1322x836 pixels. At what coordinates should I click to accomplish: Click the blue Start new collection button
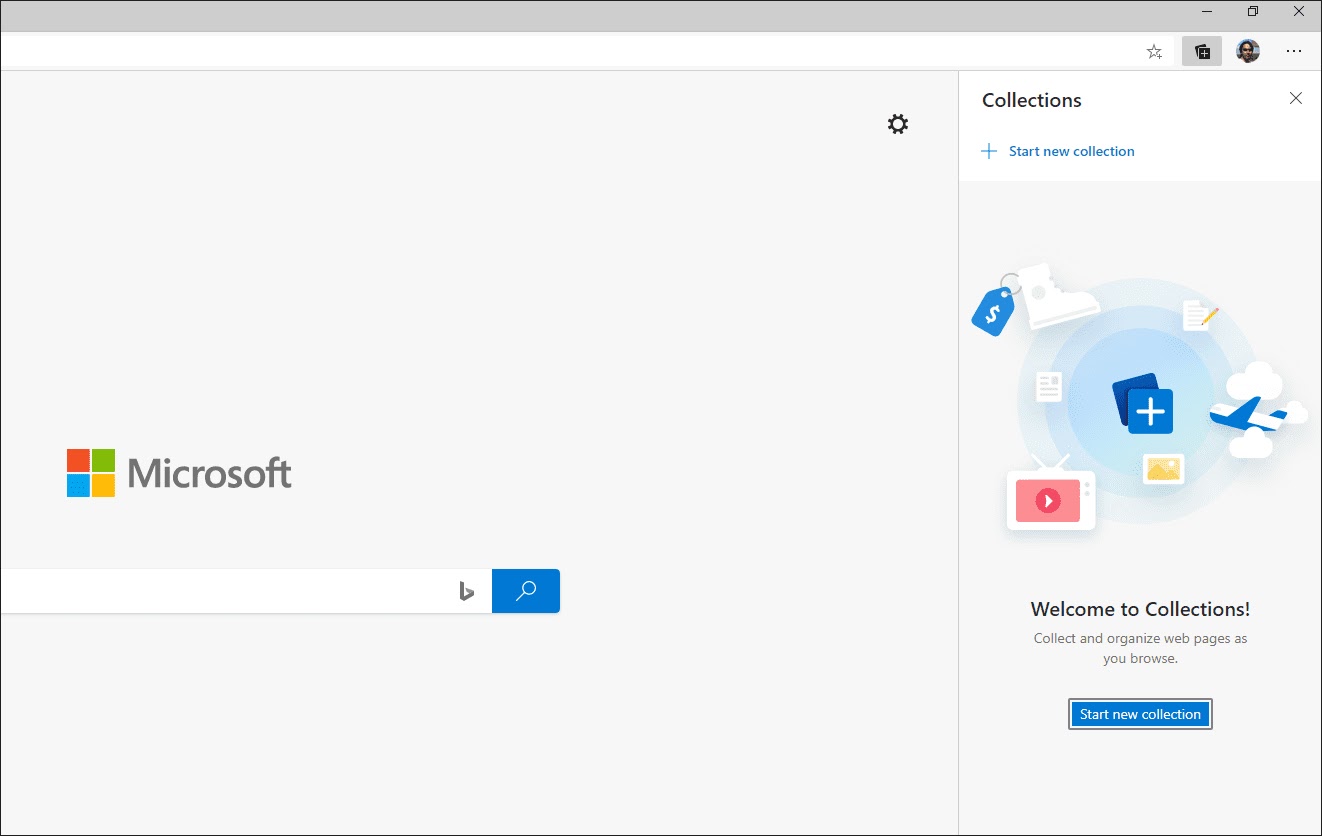point(1140,714)
